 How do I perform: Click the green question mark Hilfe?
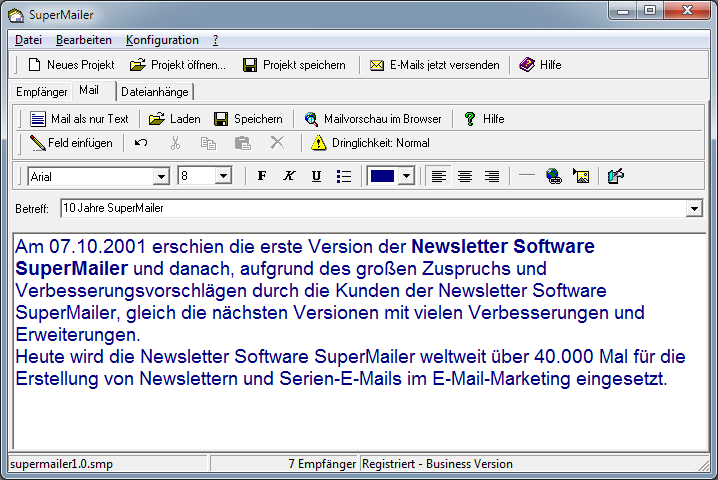tap(469, 119)
